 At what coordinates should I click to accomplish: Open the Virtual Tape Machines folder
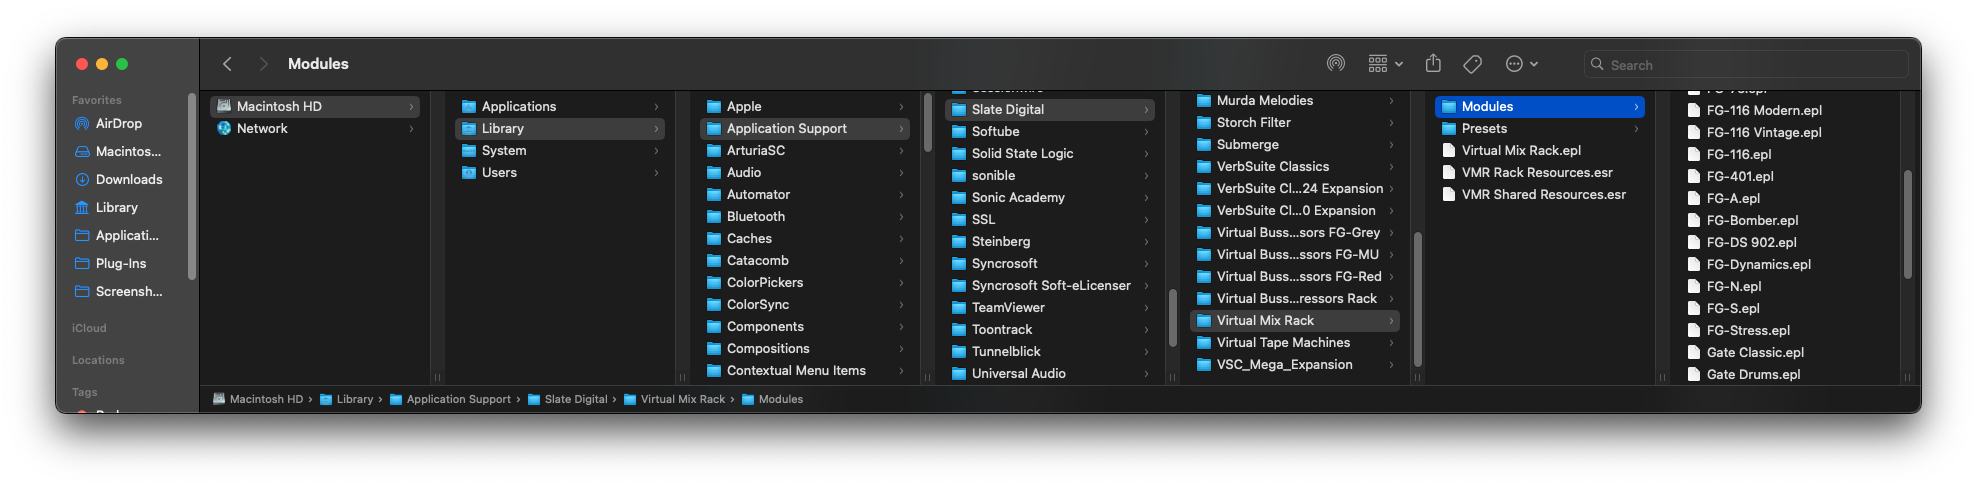pos(1283,343)
